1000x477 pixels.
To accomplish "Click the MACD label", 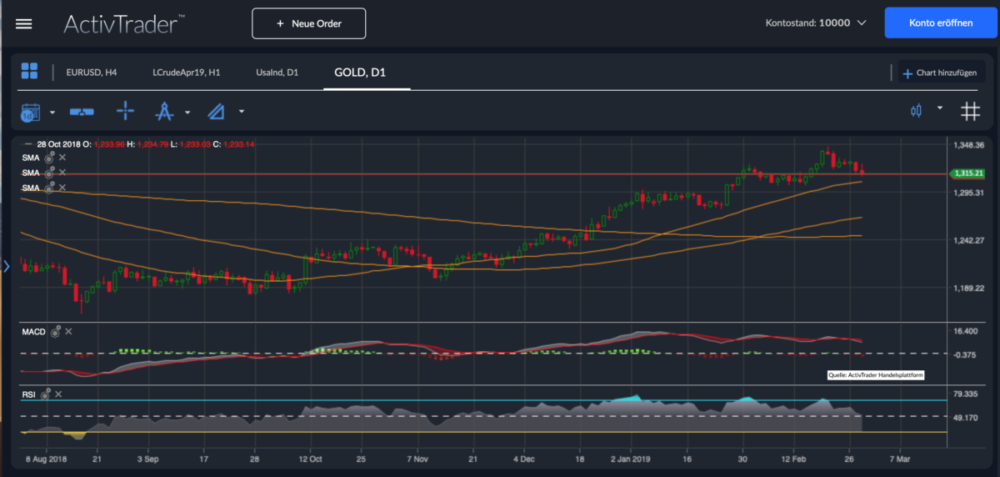I will tap(34, 332).
